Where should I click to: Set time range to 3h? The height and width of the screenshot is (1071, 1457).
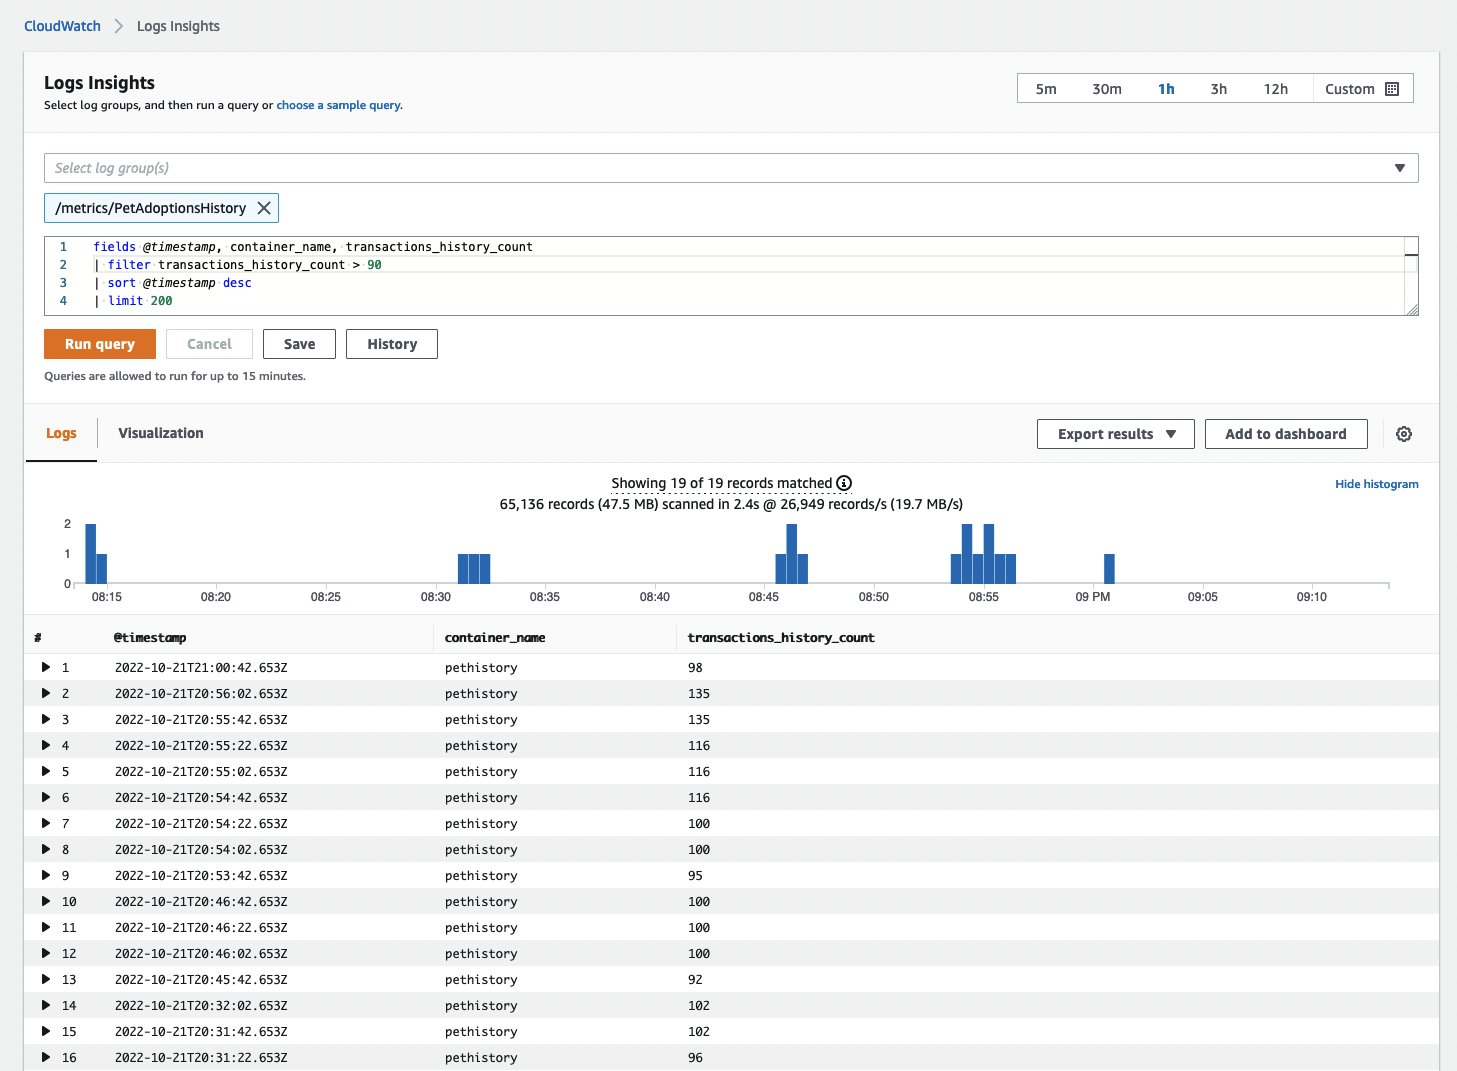coord(1218,89)
